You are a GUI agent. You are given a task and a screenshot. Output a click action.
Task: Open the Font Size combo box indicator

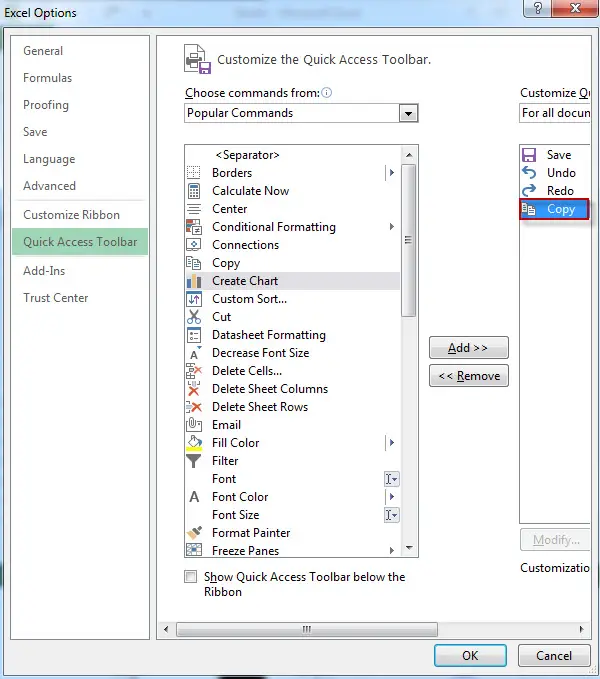[x=391, y=515]
